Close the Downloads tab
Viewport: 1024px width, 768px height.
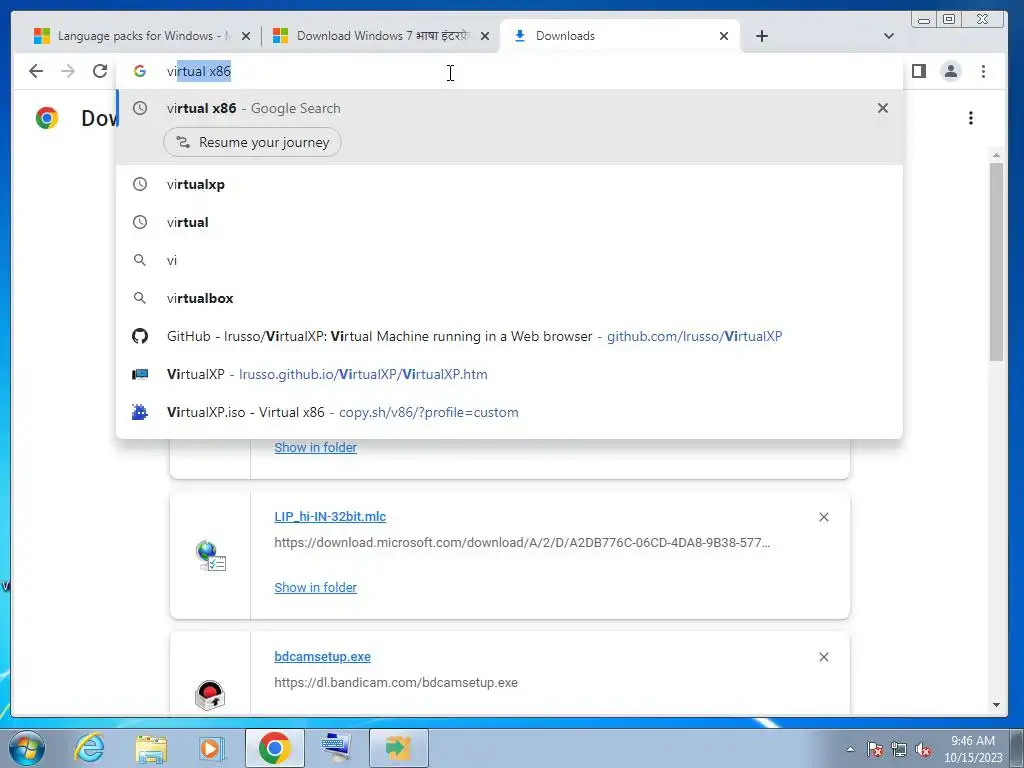point(724,36)
